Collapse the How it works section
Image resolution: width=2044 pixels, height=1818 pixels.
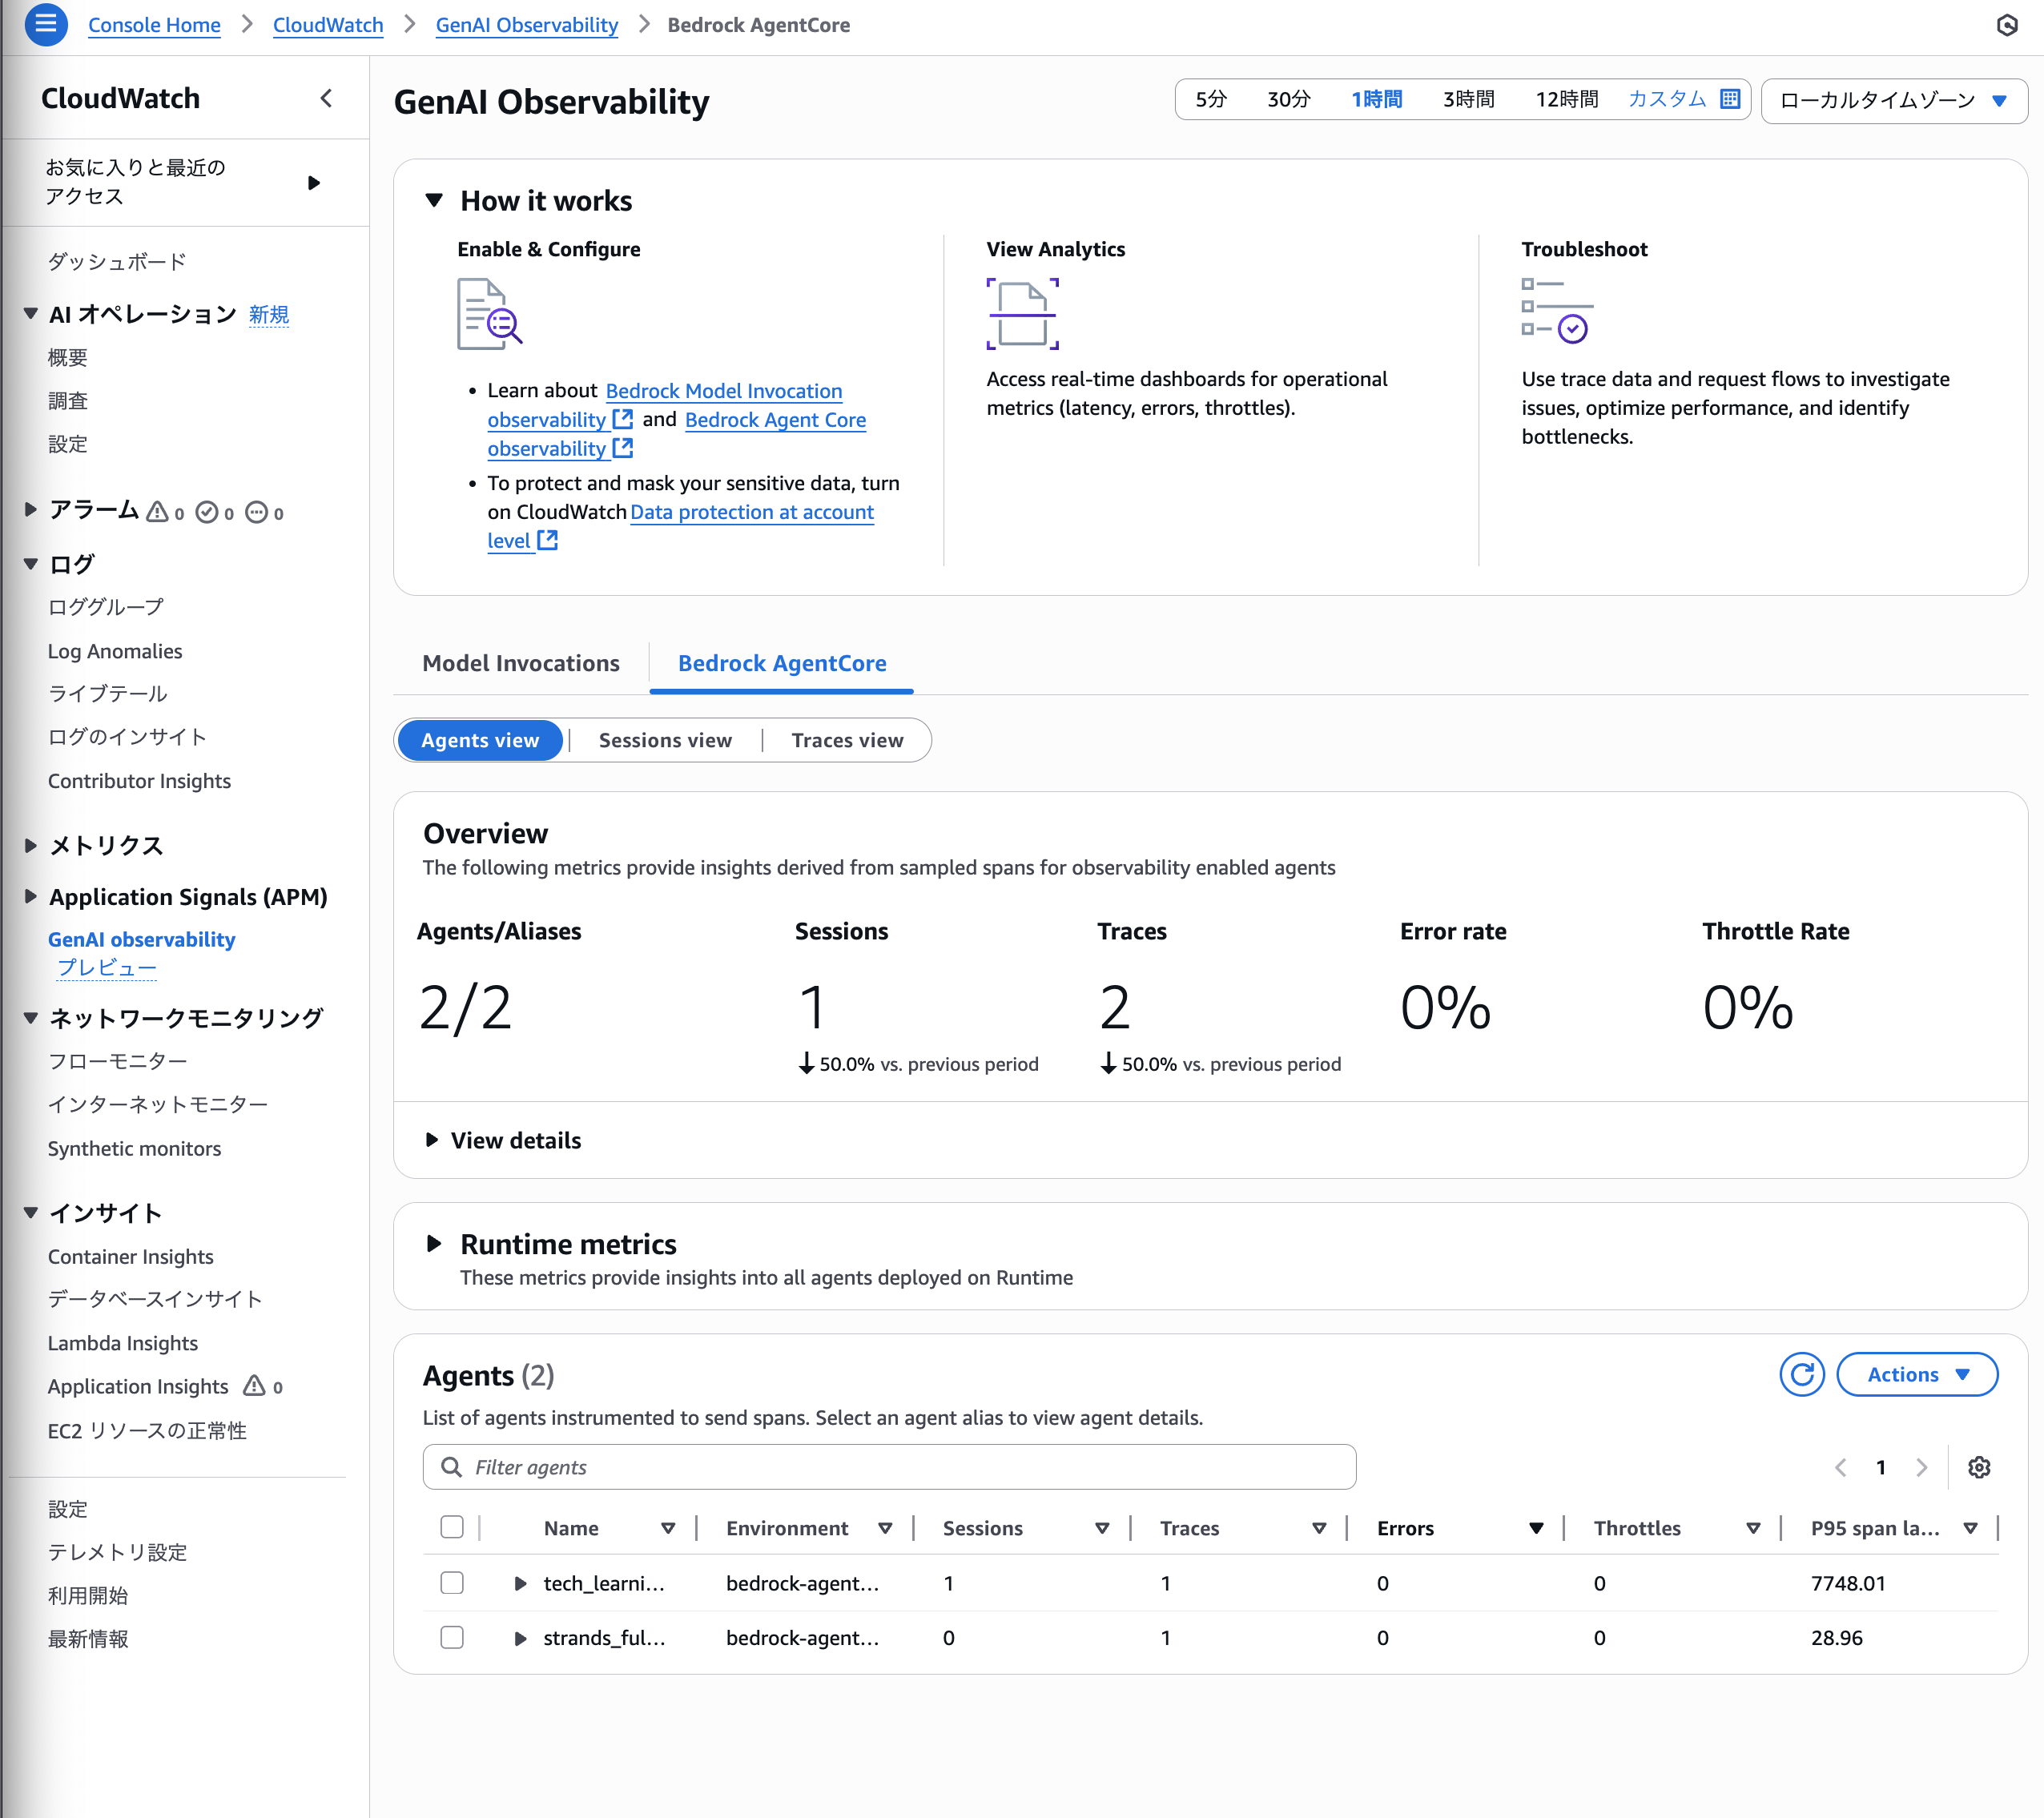[x=434, y=200]
